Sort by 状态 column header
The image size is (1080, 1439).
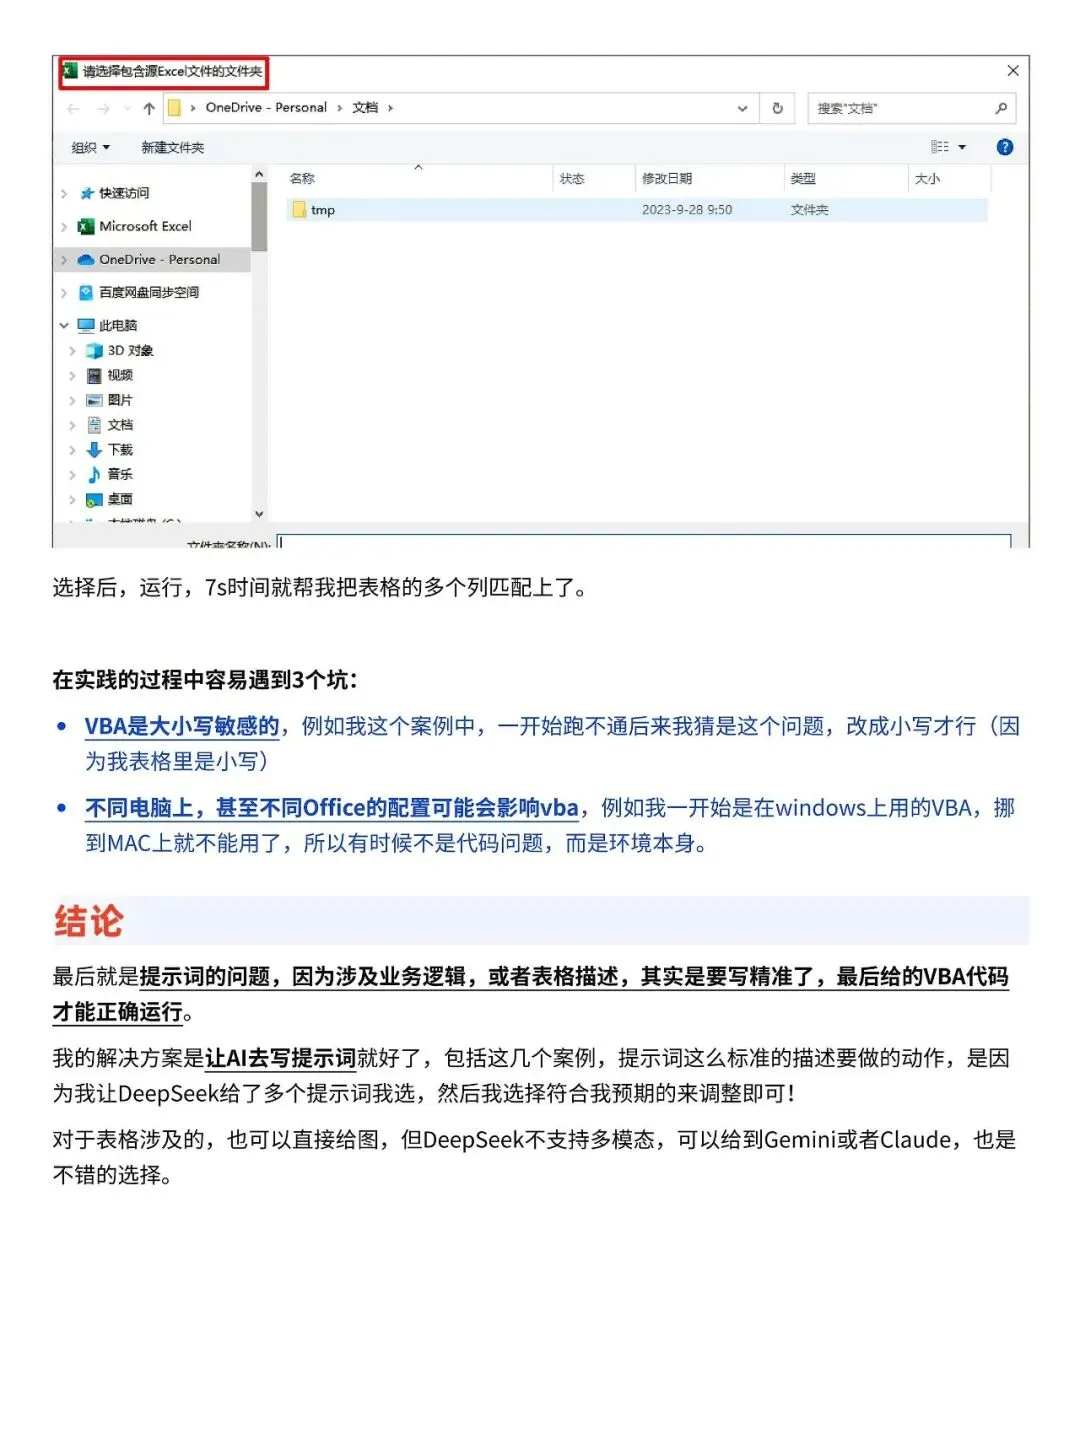coord(572,178)
